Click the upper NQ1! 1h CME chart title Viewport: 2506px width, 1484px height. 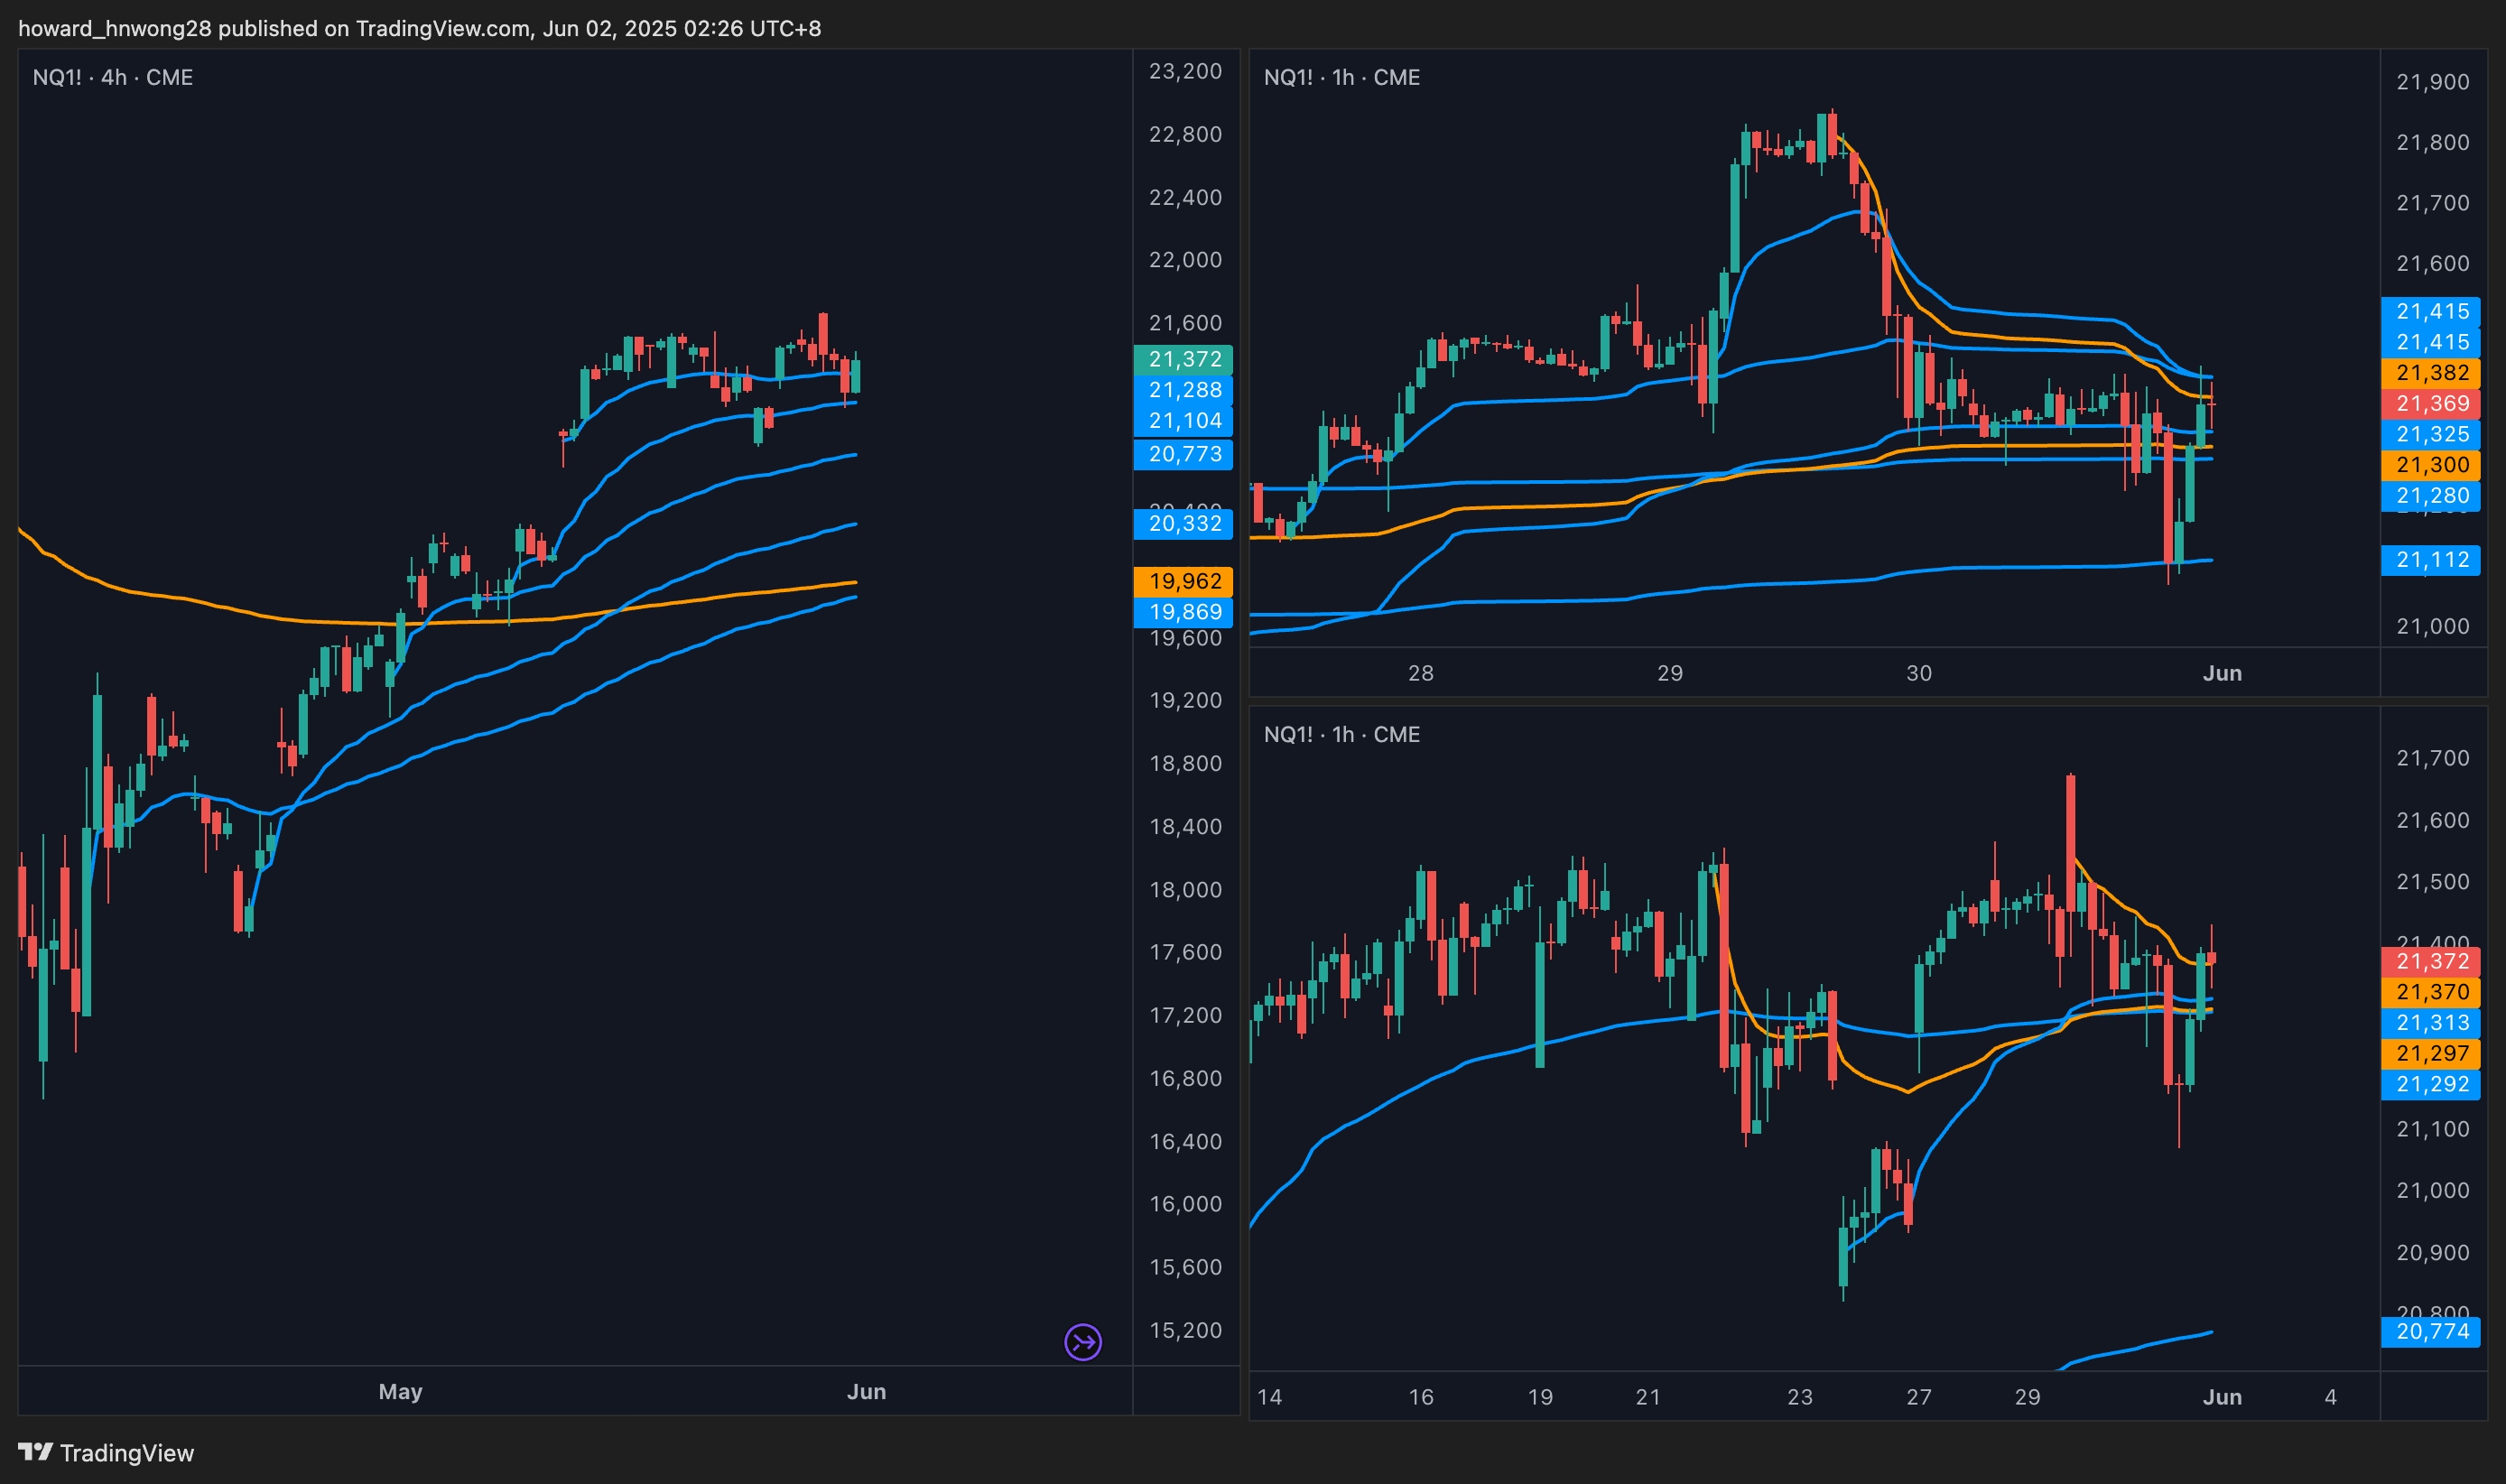click(x=1341, y=77)
